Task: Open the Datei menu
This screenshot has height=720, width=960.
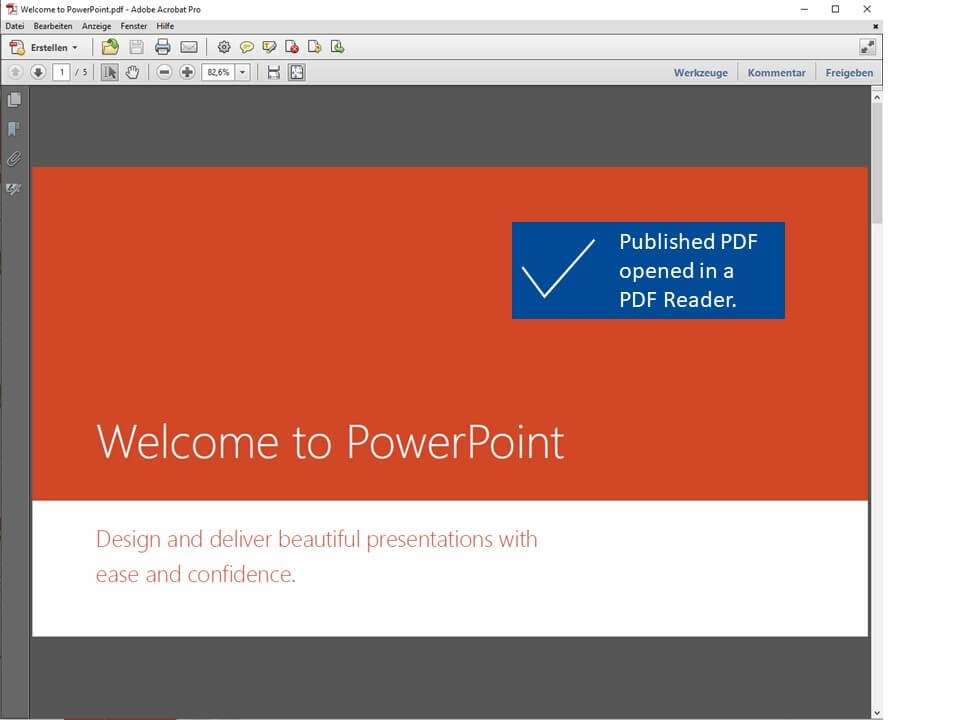Action: (15, 26)
